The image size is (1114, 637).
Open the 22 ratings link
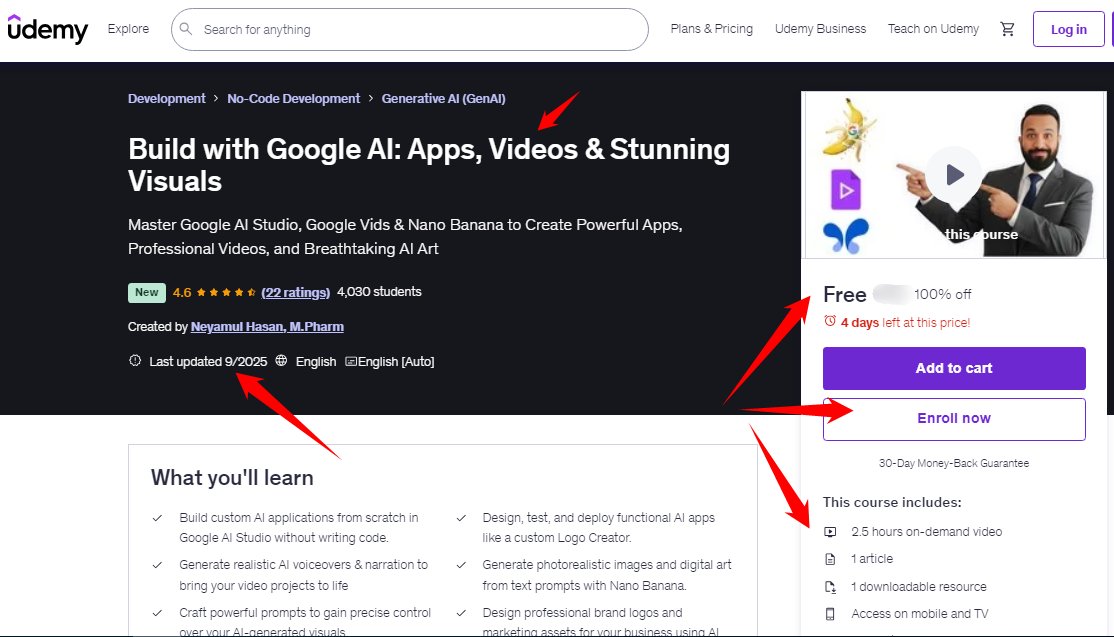(296, 293)
